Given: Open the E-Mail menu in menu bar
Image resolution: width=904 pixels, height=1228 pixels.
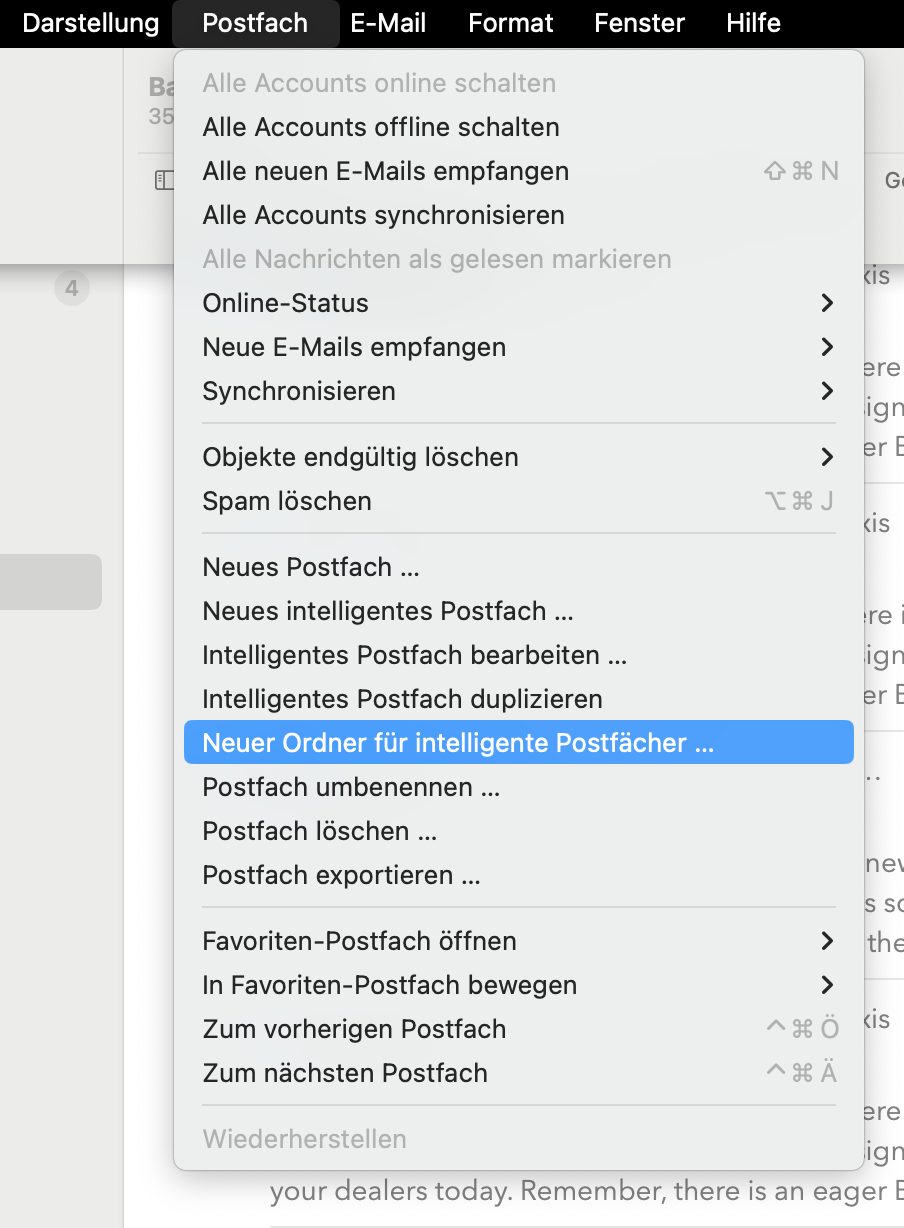Looking at the screenshot, I should tap(388, 23).
